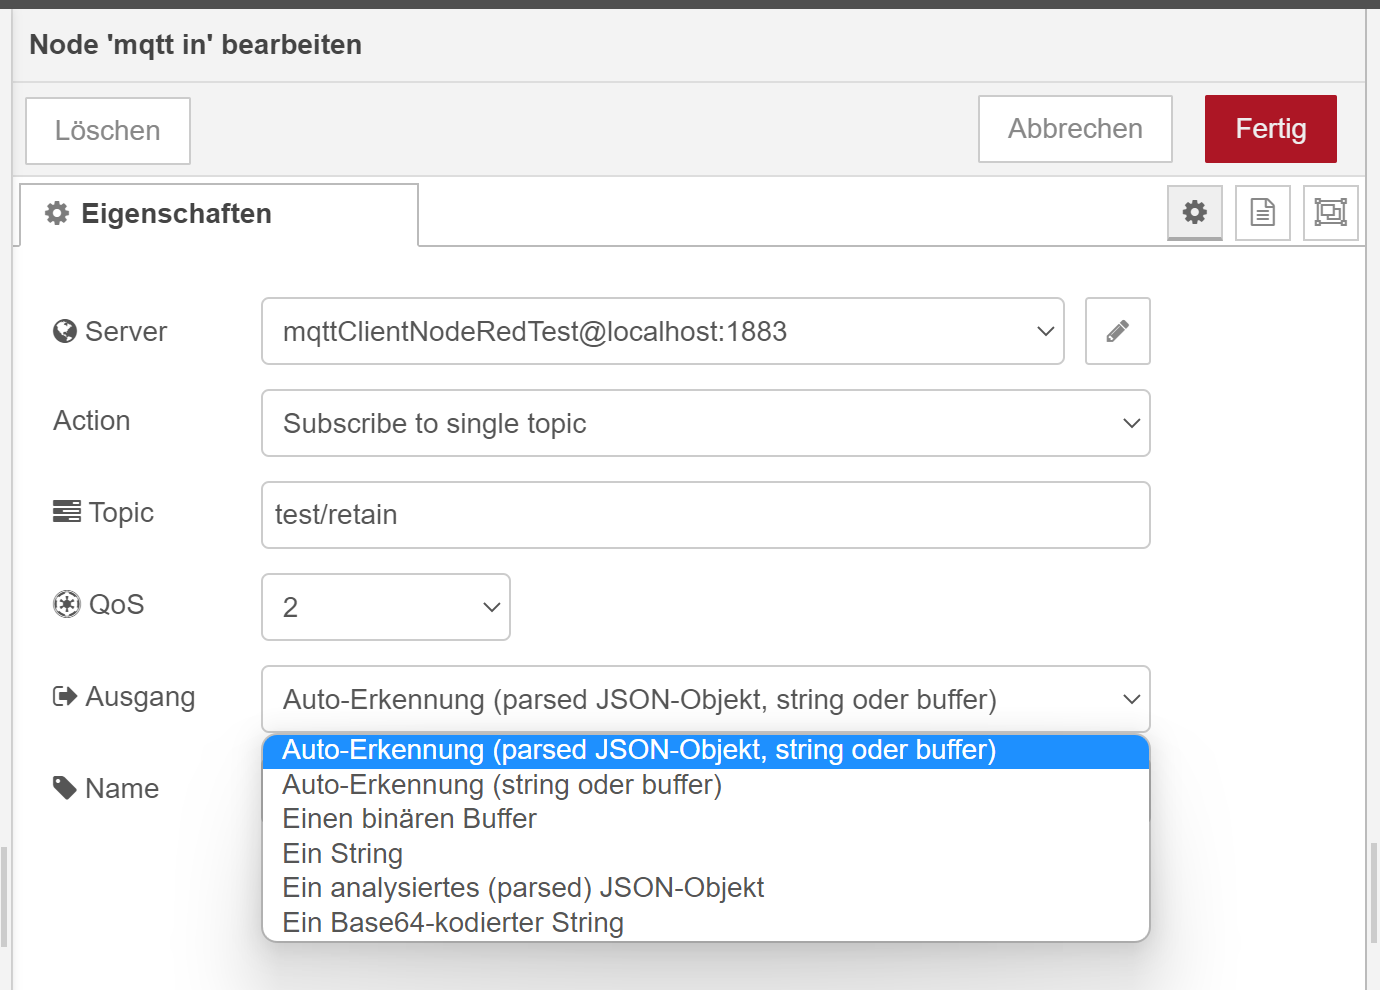Open node properties gear icon tab
The height and width of the screenshot is (990, 1380).
pos(1194,212)
